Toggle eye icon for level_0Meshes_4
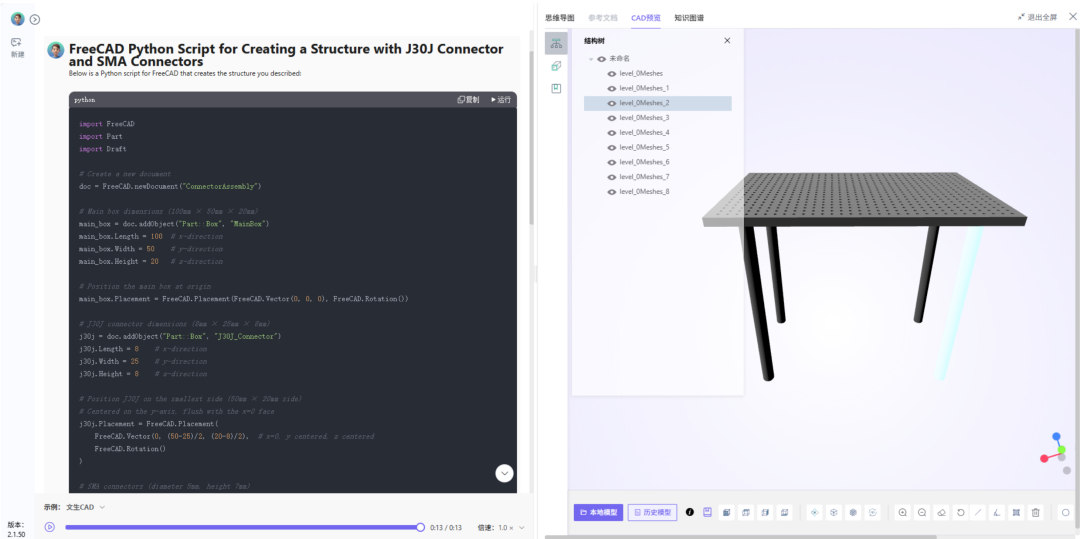Screen dimensions: 1080x539 pos(611,132)
